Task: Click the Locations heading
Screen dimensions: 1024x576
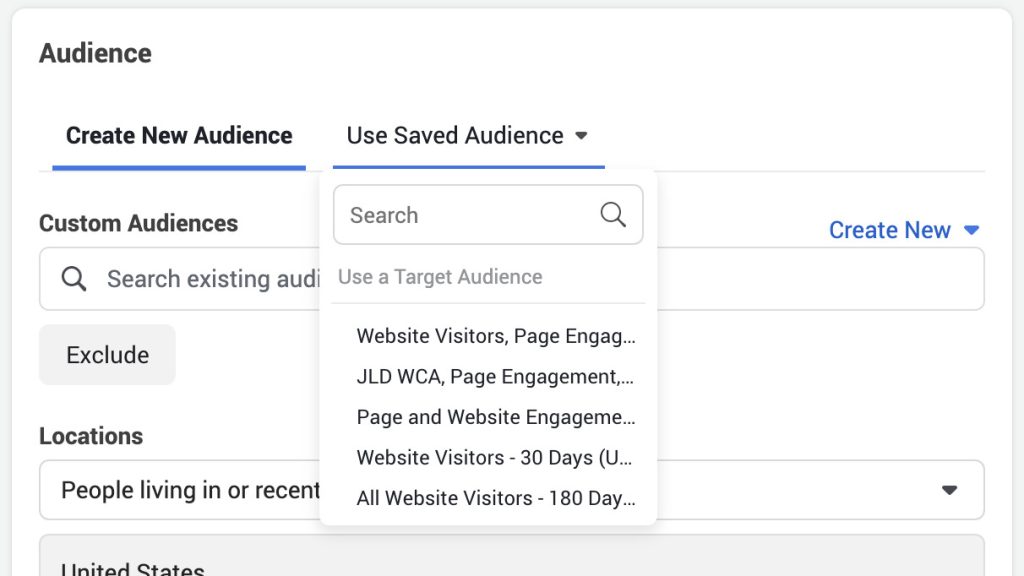Action: (x=91, y=436)
